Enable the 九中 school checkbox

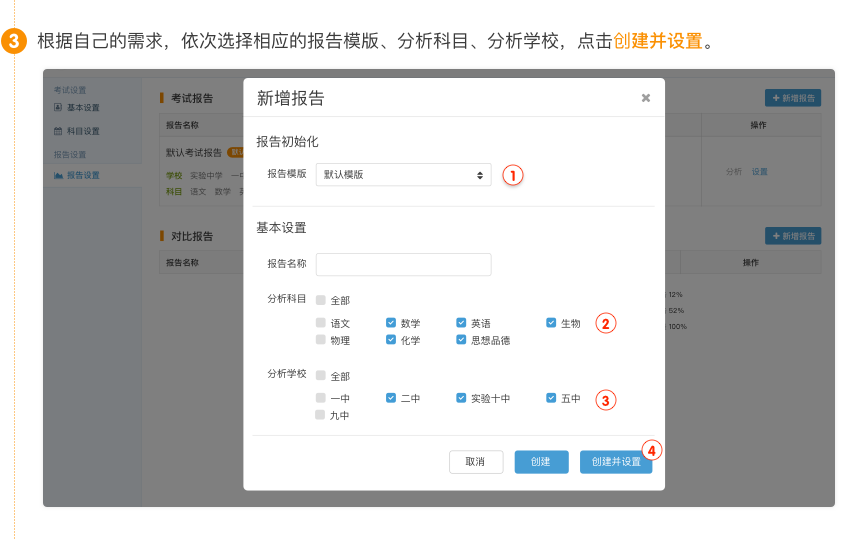tap(321, 415)
